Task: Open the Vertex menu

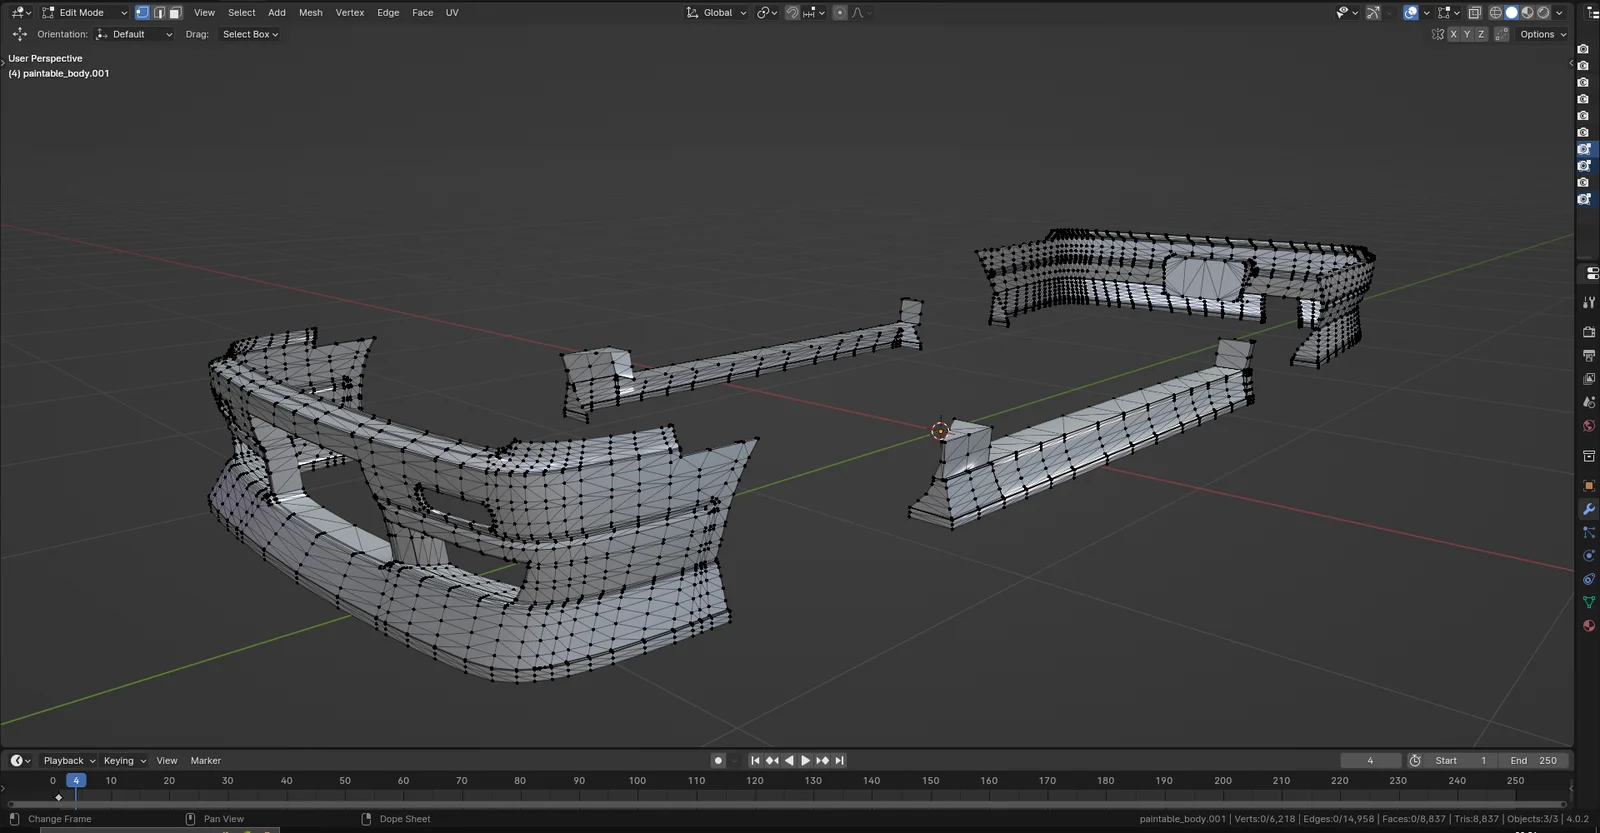Action: pyautogui.click(x=350, y=13)
